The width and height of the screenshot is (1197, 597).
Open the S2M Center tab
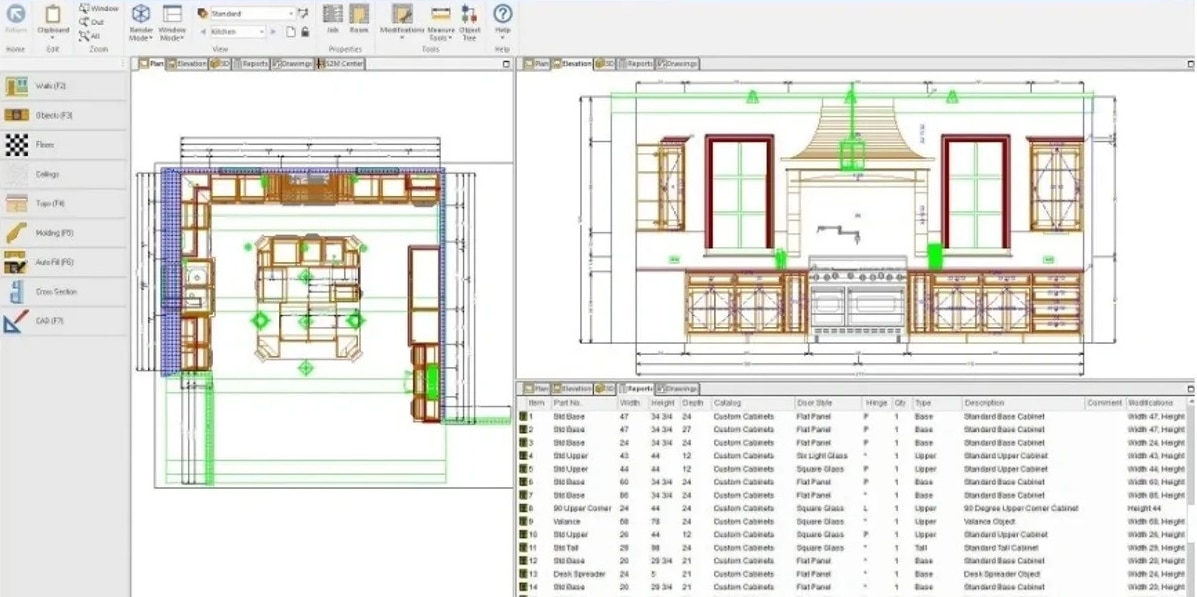340,64
